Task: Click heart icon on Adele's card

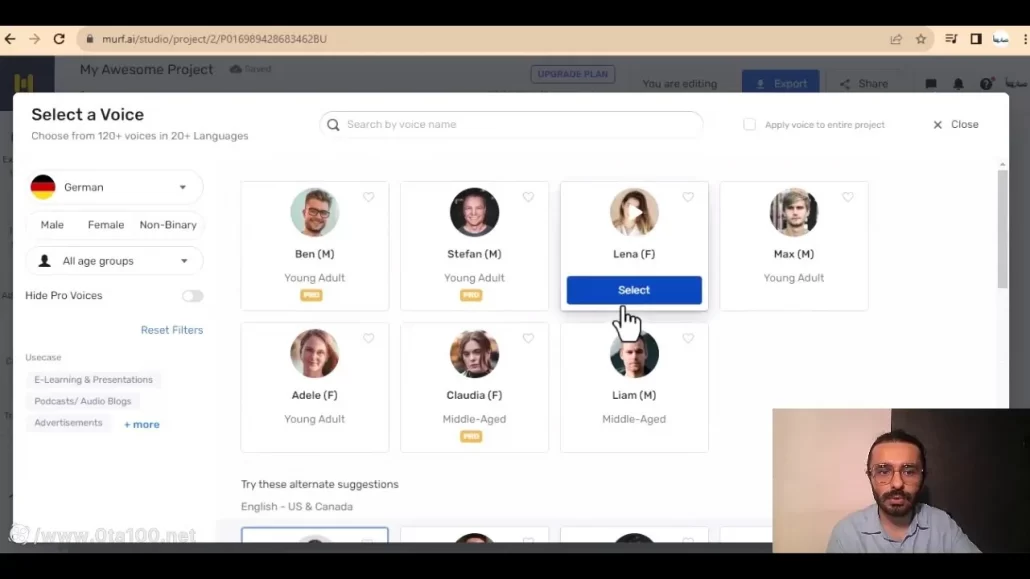Action: click(368, 339)
